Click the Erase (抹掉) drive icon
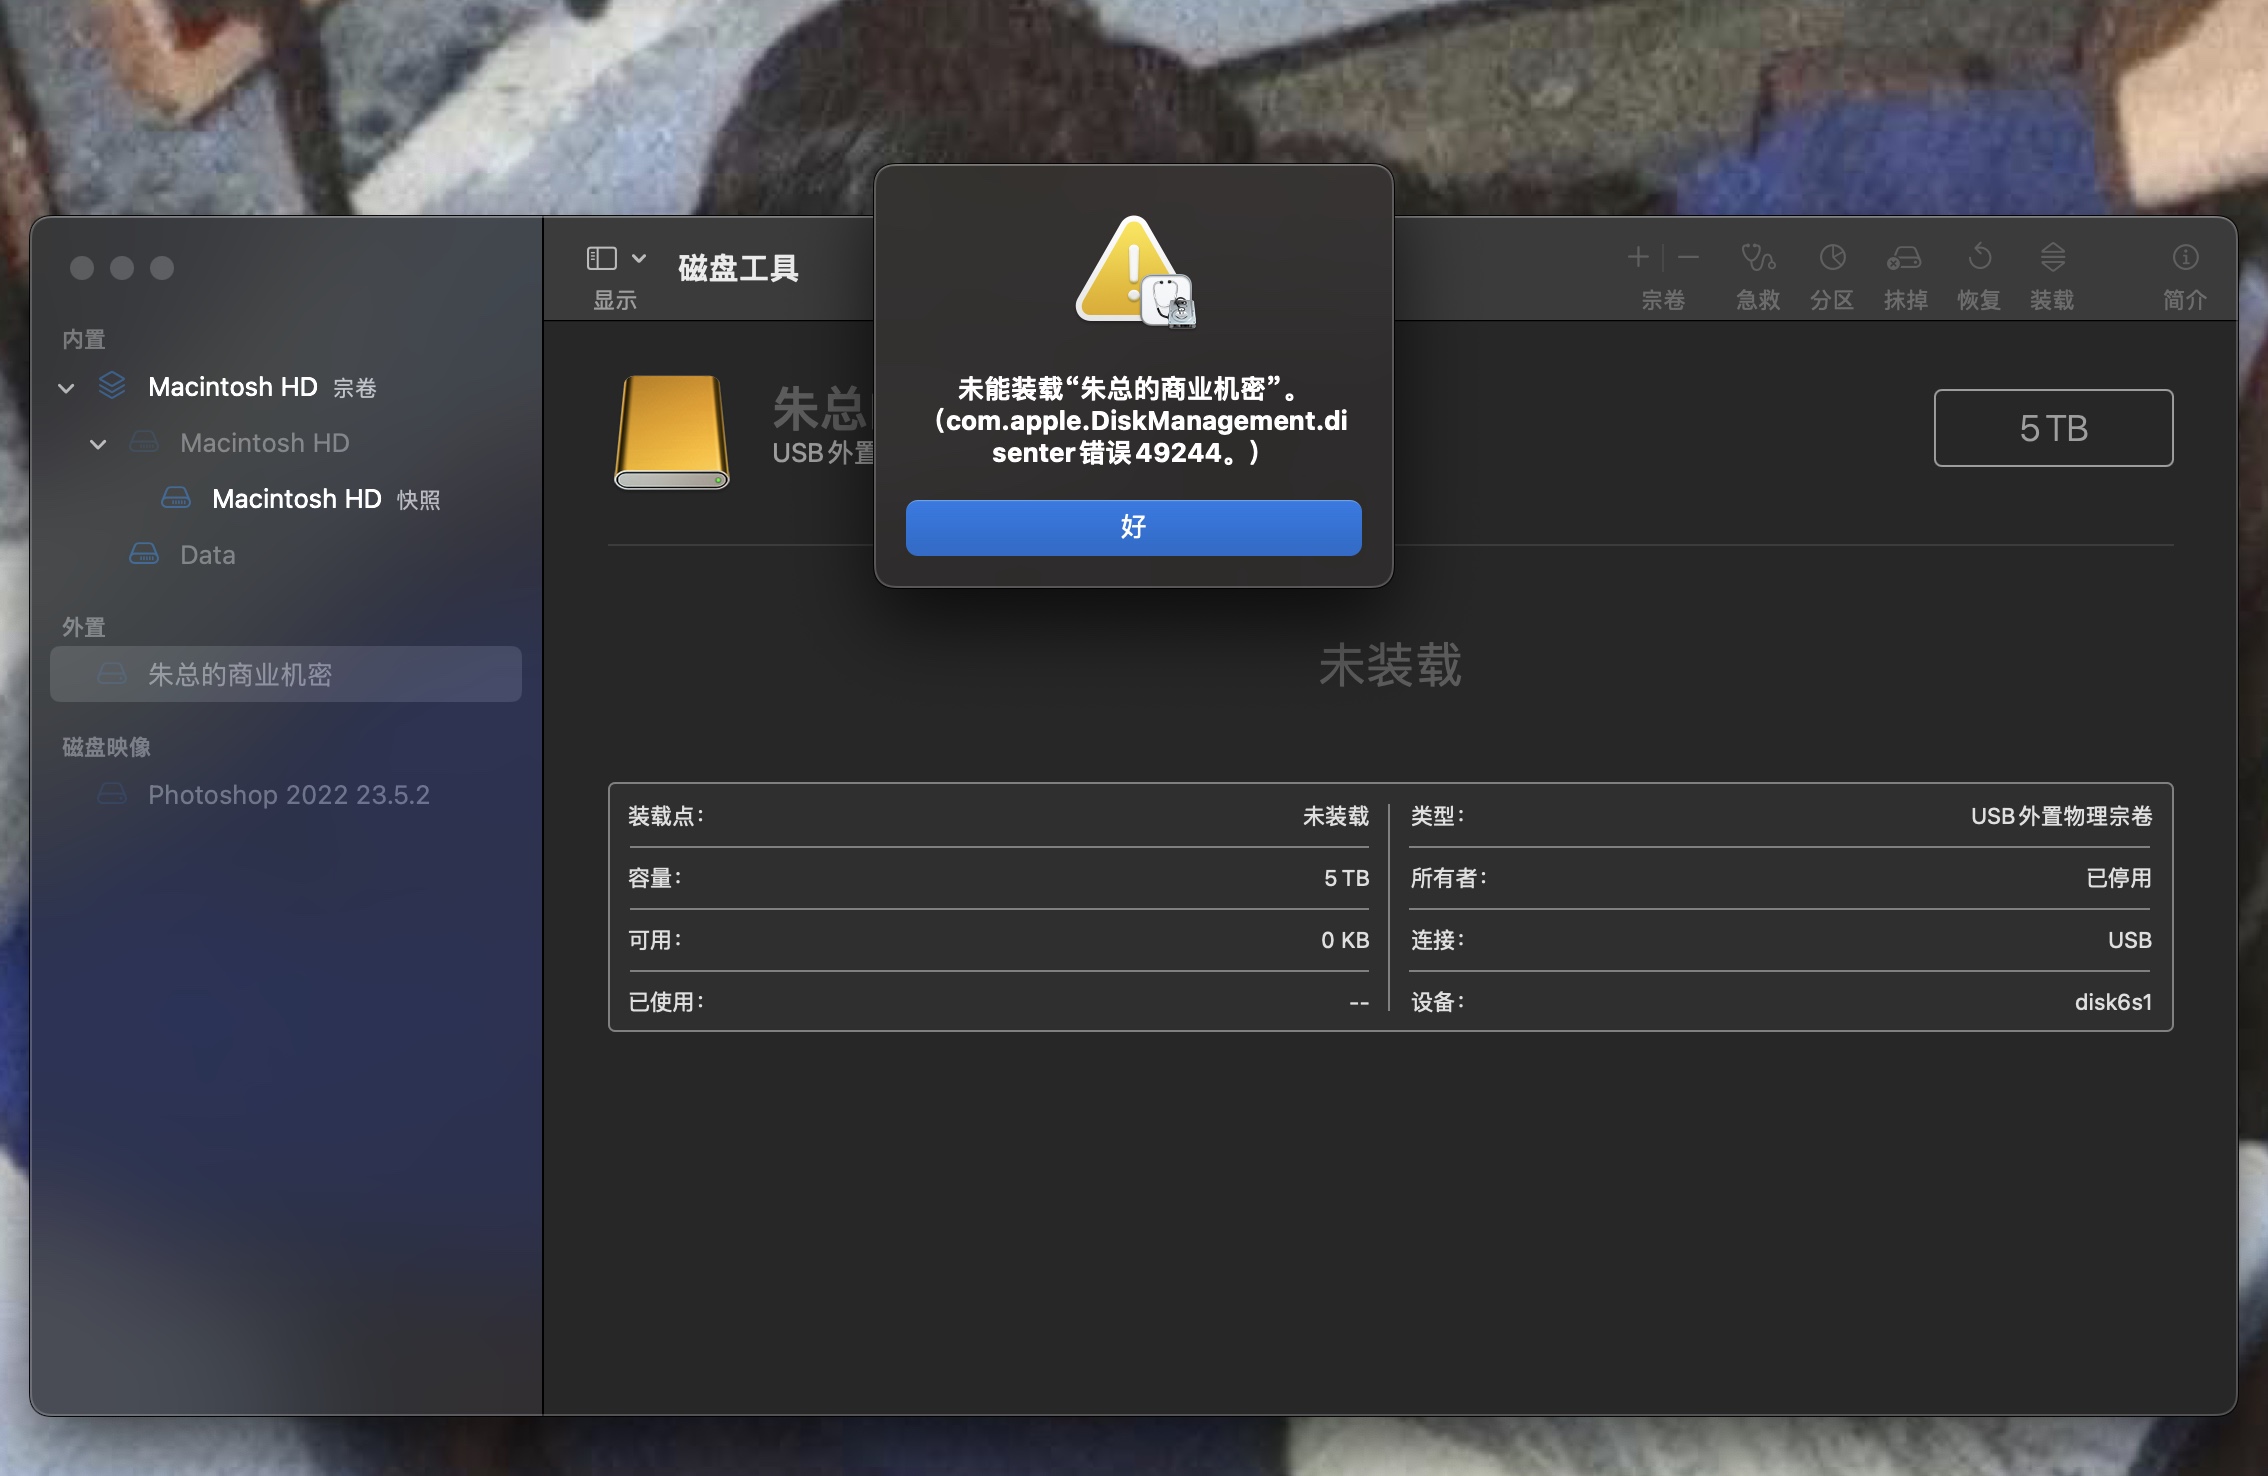This screenshot has width=2268, height=1476. pyautogui.click(x=1904, y=258)
